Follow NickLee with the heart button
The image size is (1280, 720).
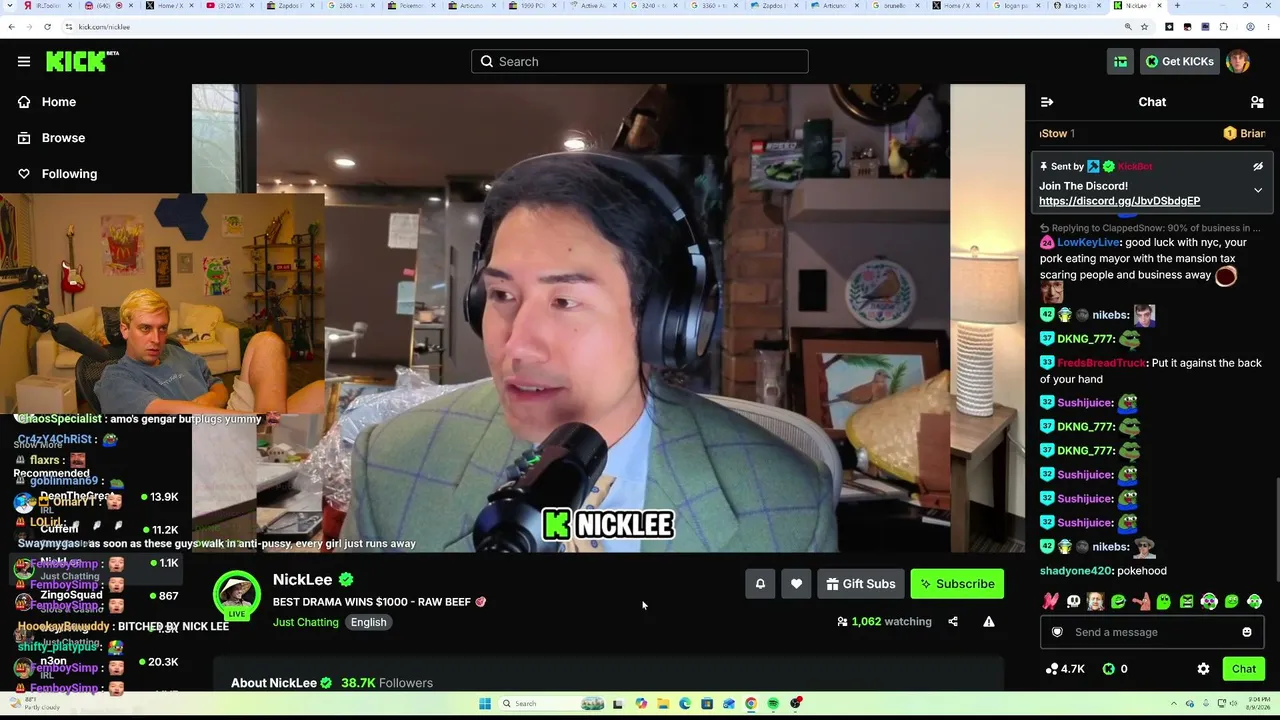coord(796,584)
